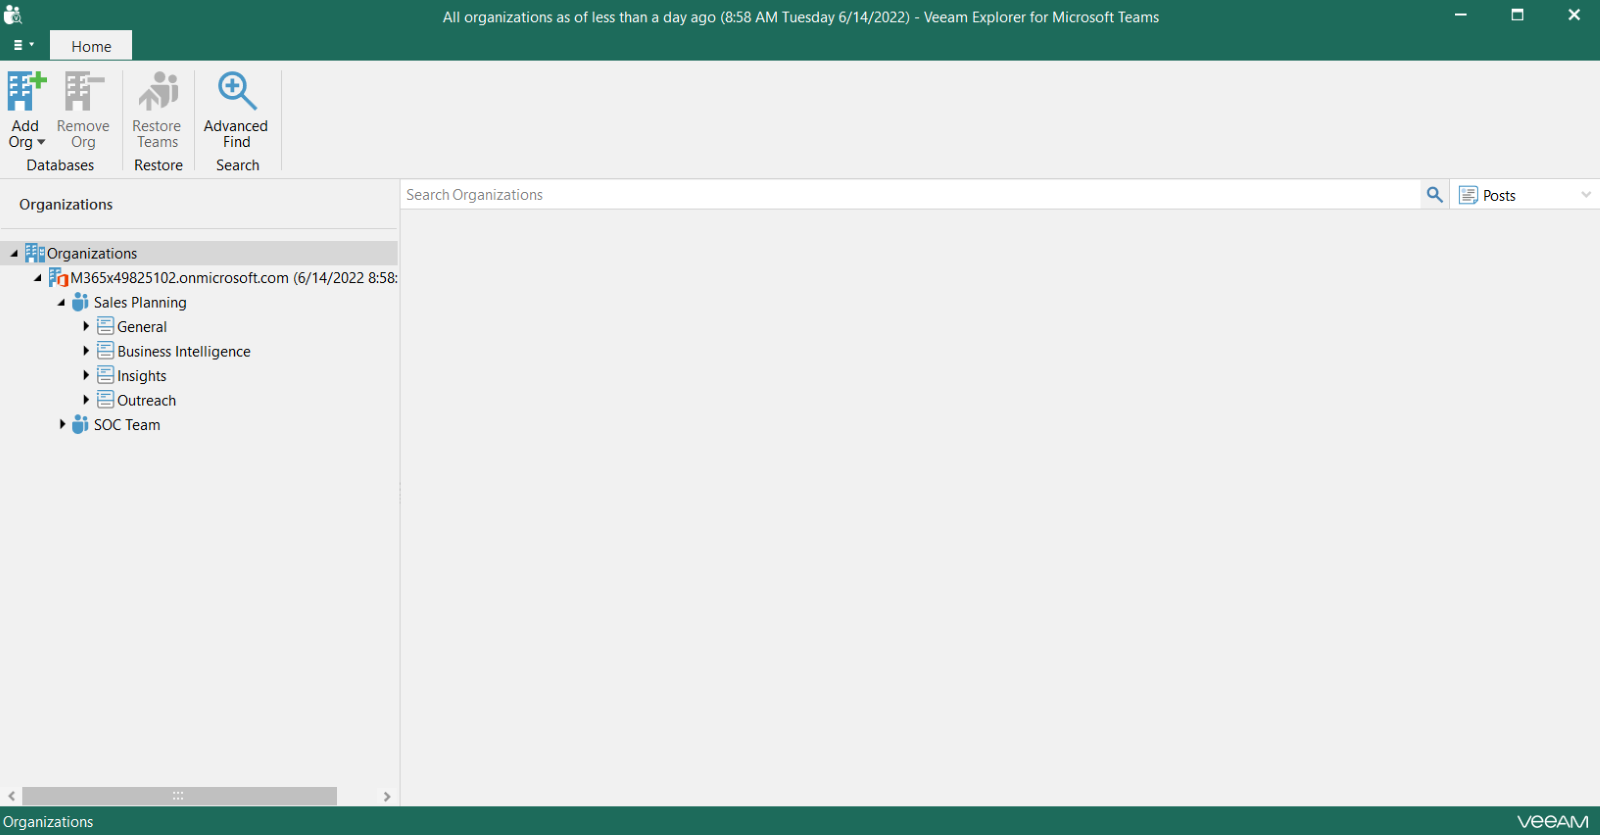This screenshot has height=835, width=1600.
Task: Click the Search Organizations input field
Action: tap(910, 195)
